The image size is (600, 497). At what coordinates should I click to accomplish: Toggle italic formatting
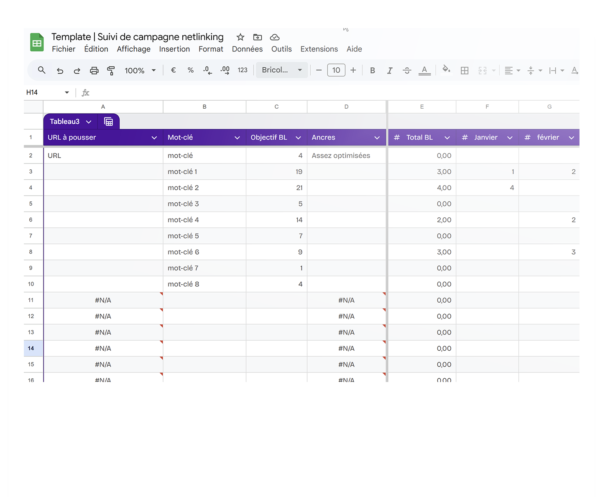point(389,71)
